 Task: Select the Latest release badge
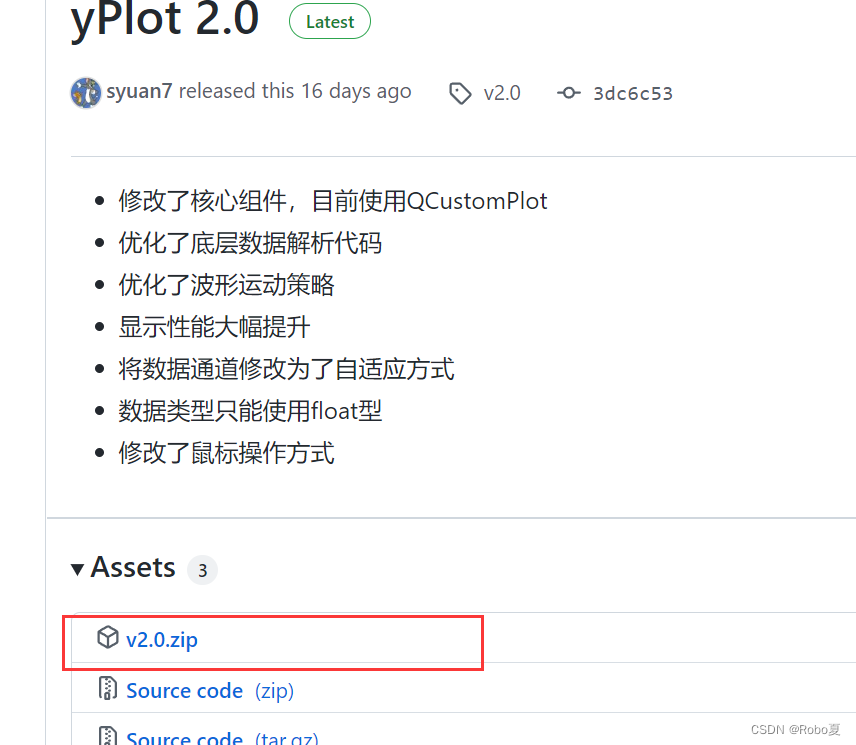pos(329,21)
